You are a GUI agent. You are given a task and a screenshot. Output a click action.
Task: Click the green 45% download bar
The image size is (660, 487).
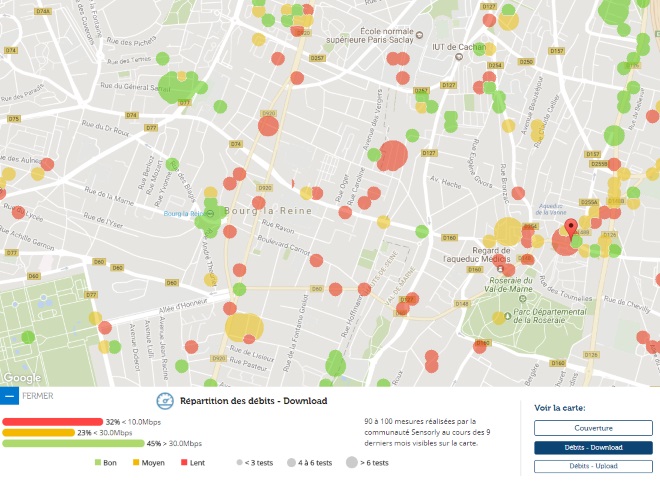[73, 443]
